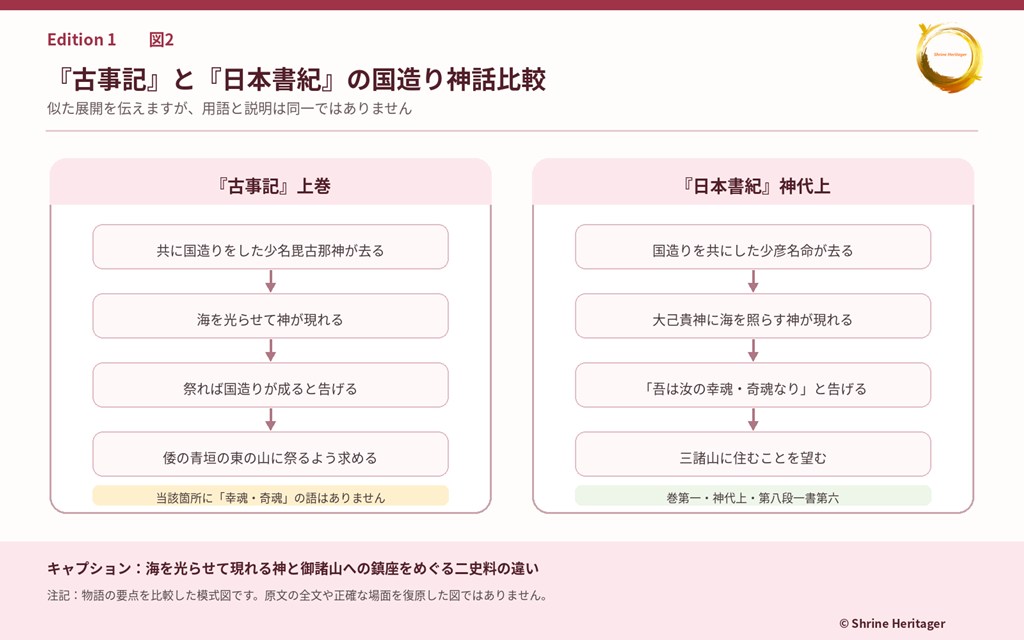Click the green label 巻第一・神代上・第八段一書第六
Viewport: 1024px width, 640px height.
pos(753,496)
